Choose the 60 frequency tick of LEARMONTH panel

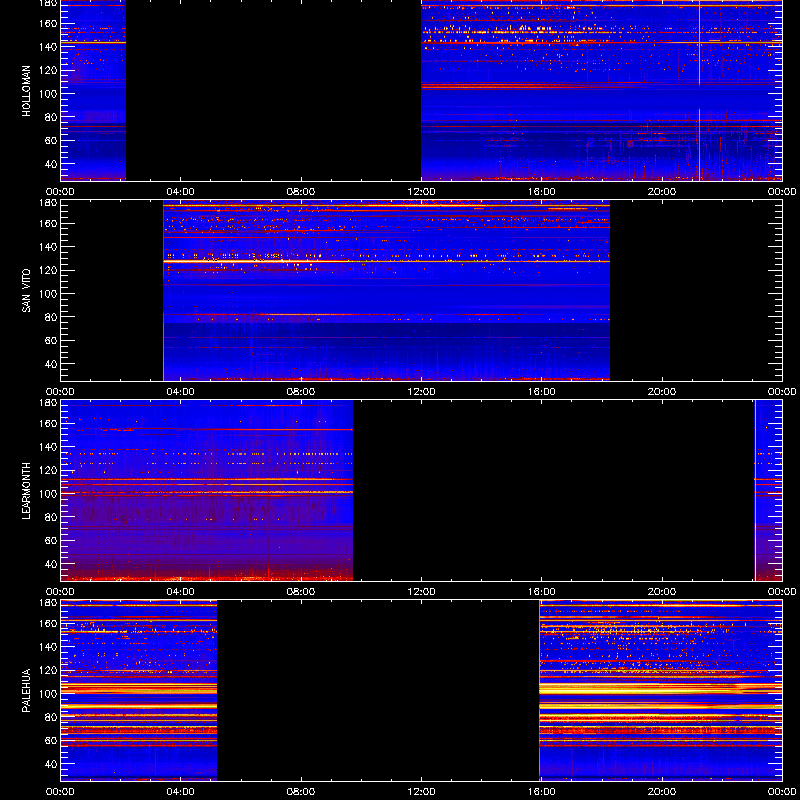tap(52, 540)
